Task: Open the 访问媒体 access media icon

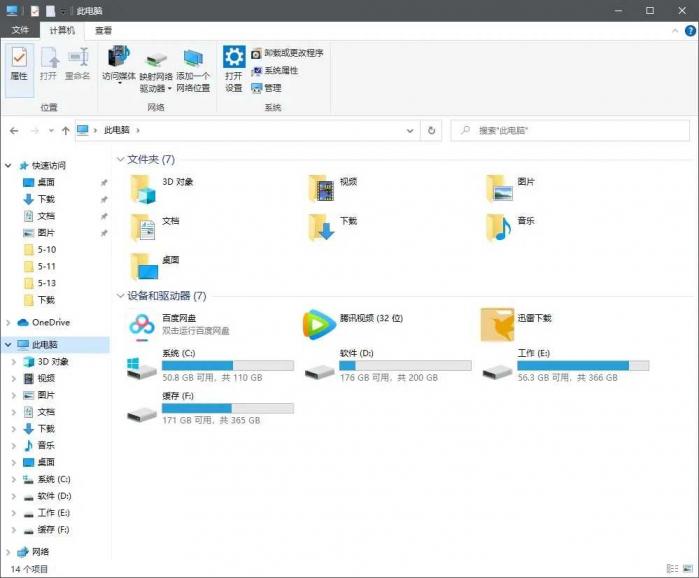Action: pyautogui.click(x=119, y=64)
